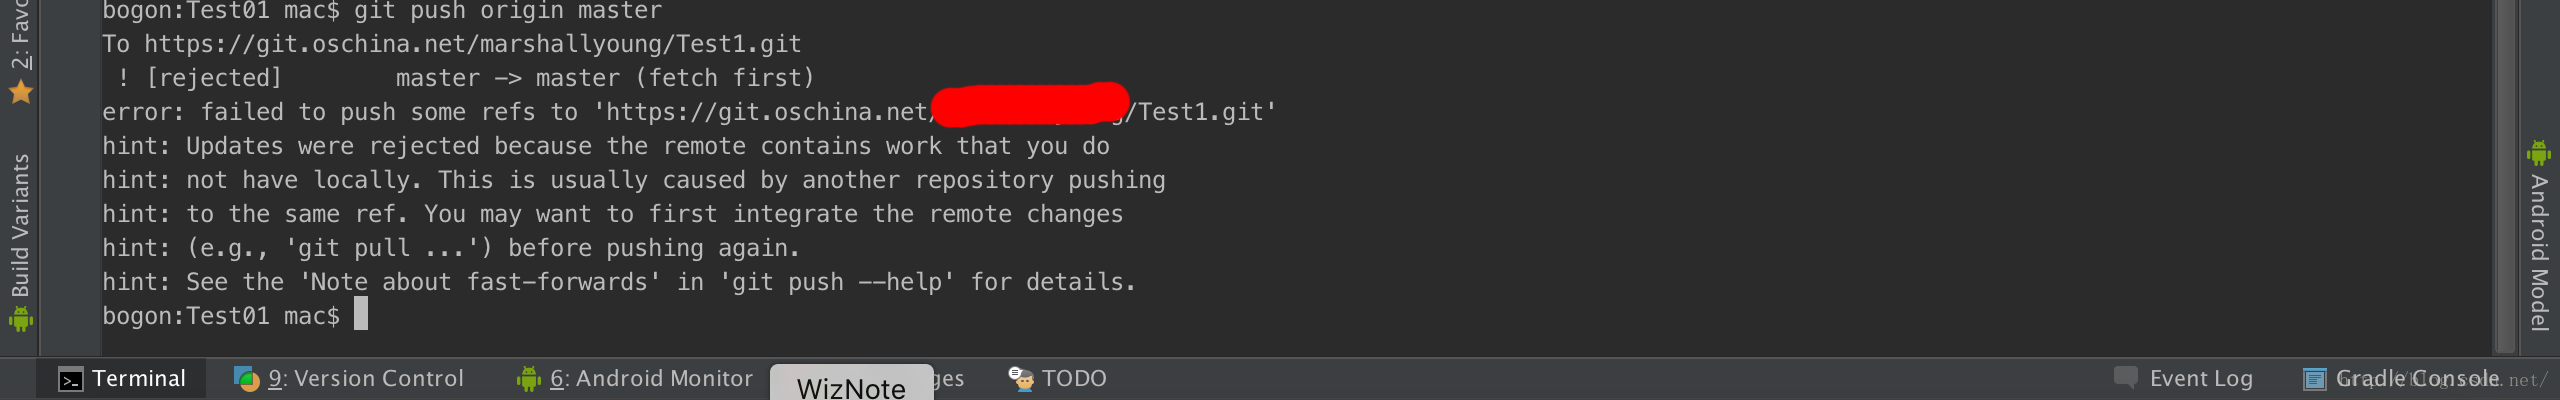Click the Build Variants android icon

[21, 320]
